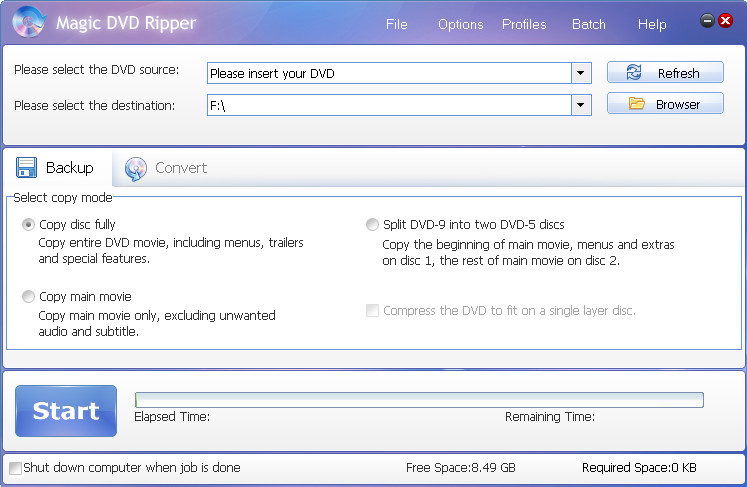Image resolution: width=747 pixels, height=487 pixels.
Task: Open the Profiles menu
Action: point(524,24)
